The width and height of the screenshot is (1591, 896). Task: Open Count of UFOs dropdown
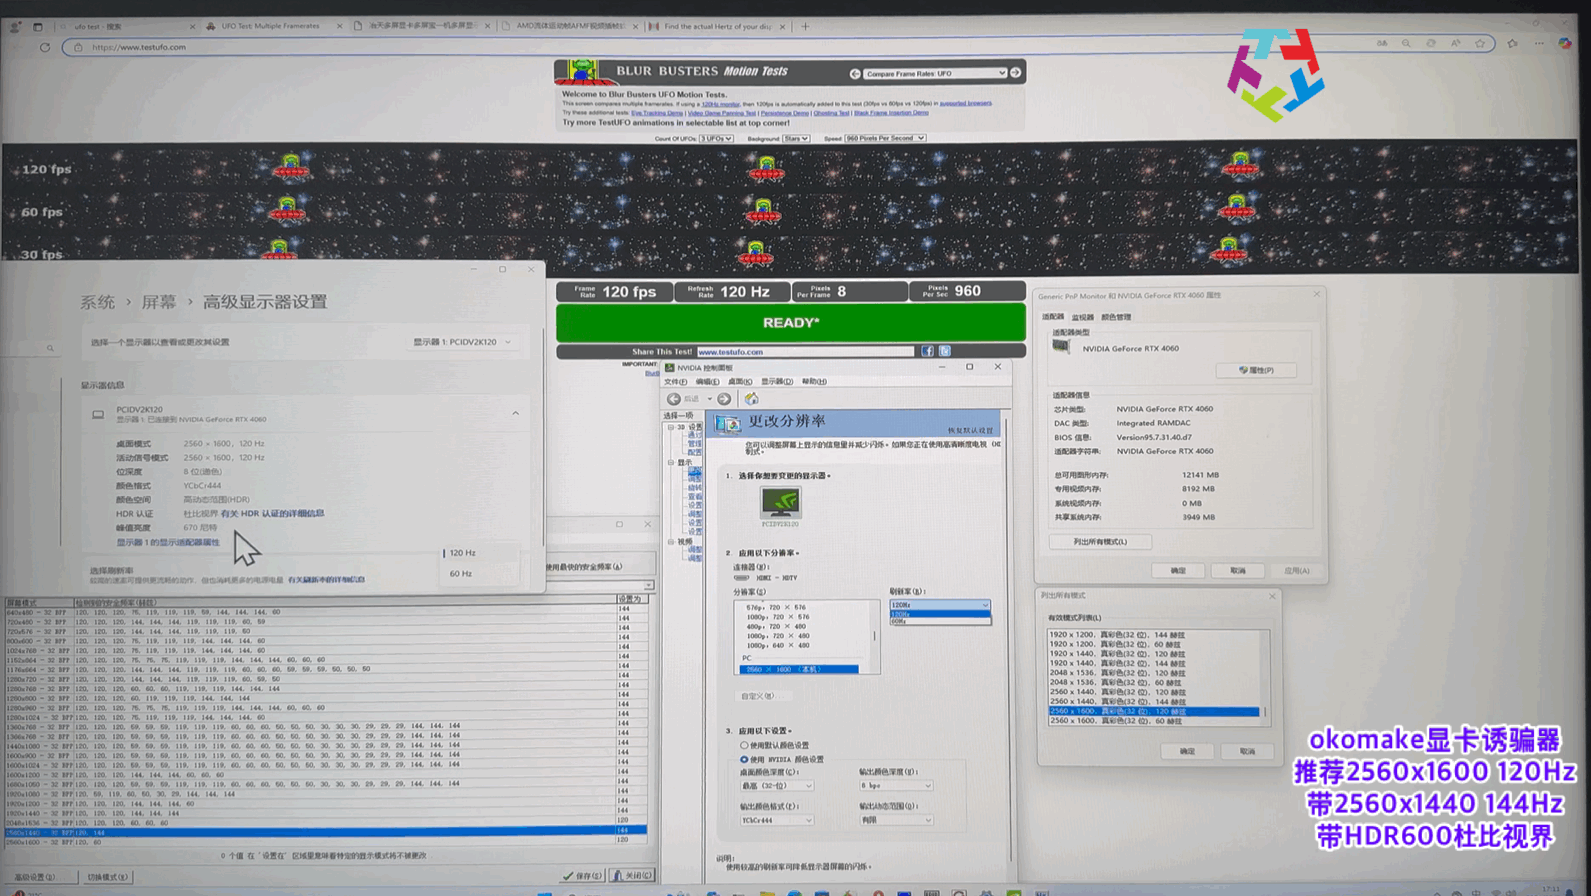point(716,139)
